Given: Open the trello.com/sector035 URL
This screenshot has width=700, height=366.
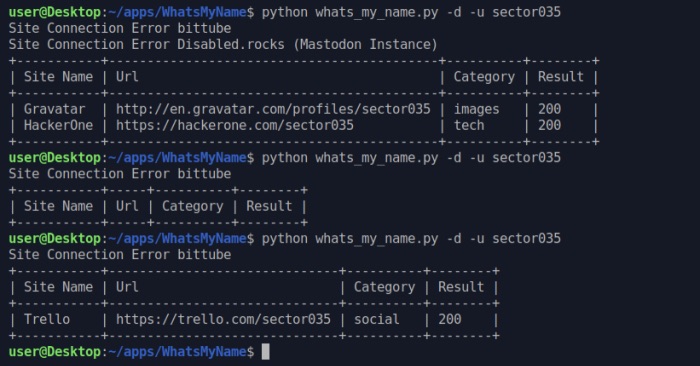Looking at the screenshot, I should tap(223, 320).
